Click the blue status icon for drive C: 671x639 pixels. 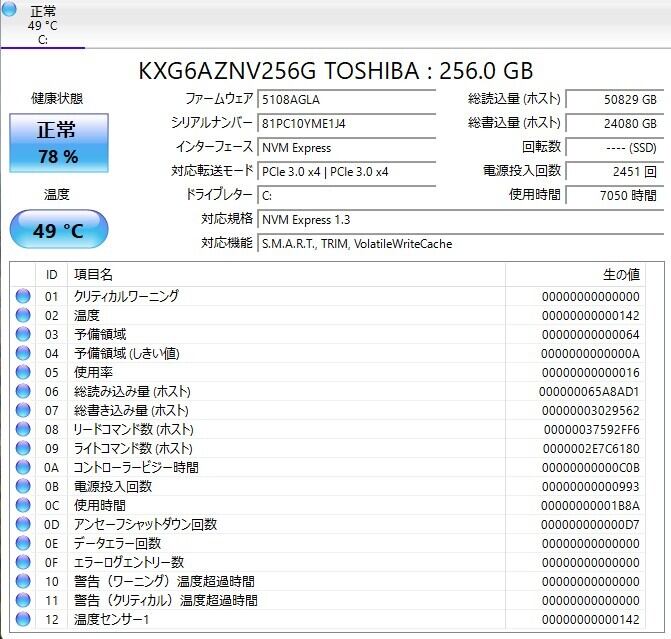click(9, 9)
